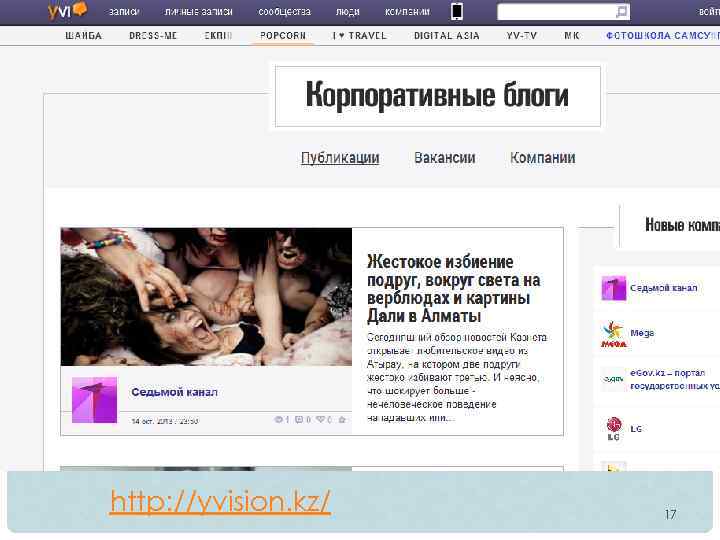
Task: Open сообщества in top menu
Action: [284, 12]
